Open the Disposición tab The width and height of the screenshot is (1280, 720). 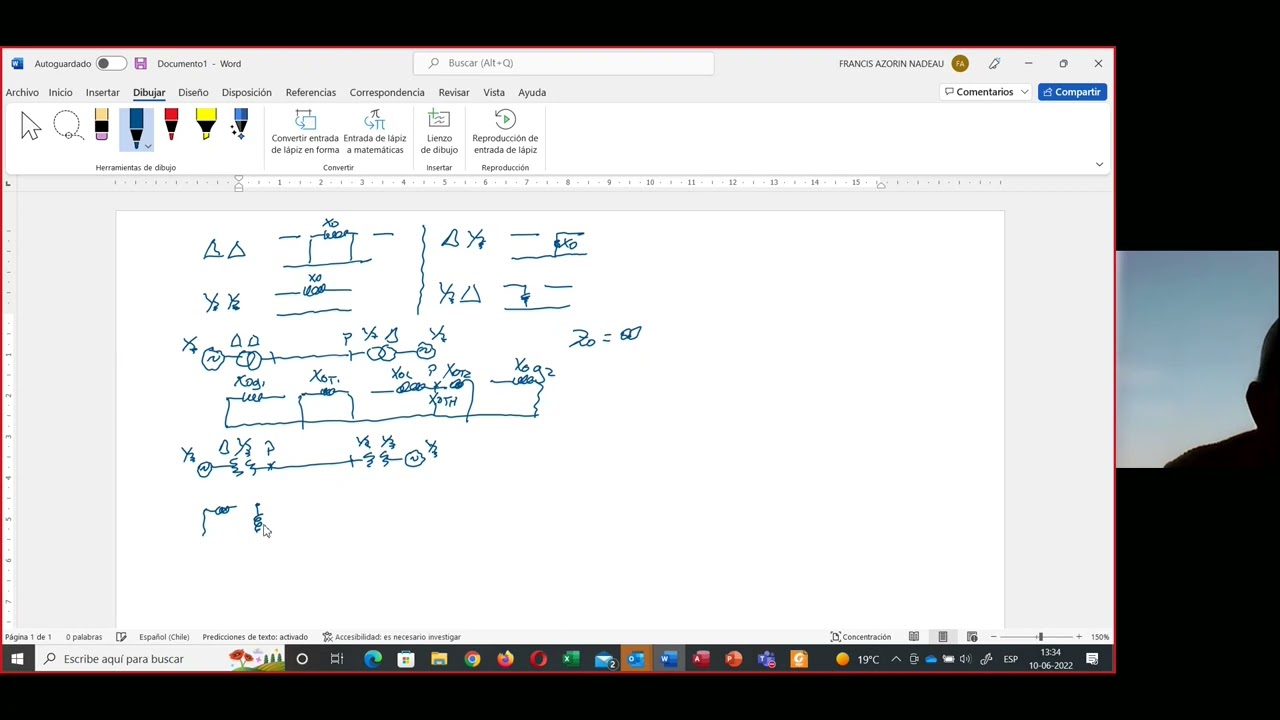[x=246, y=92]
